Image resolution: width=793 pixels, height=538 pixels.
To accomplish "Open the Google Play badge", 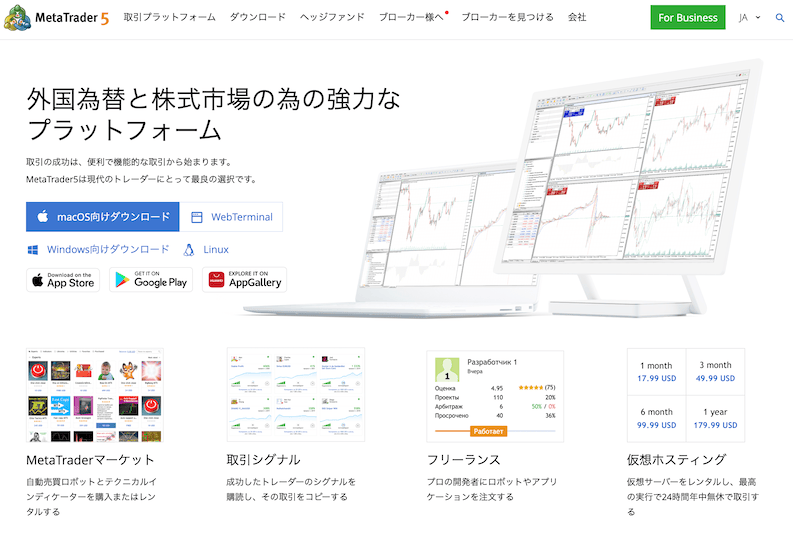I will (151, 280).
